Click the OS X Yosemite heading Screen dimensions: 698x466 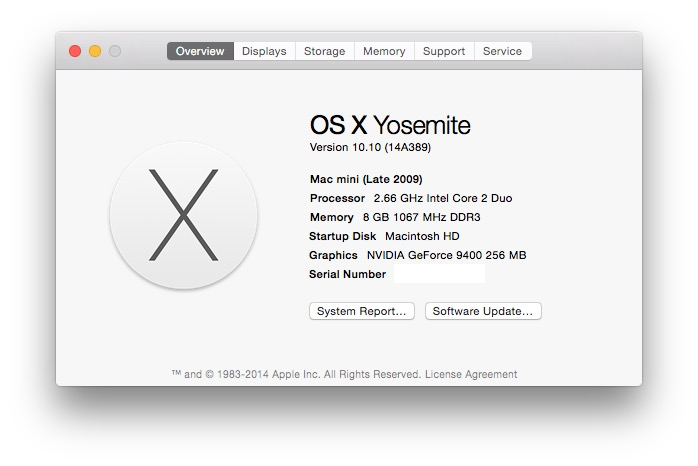tap(390, 125)
